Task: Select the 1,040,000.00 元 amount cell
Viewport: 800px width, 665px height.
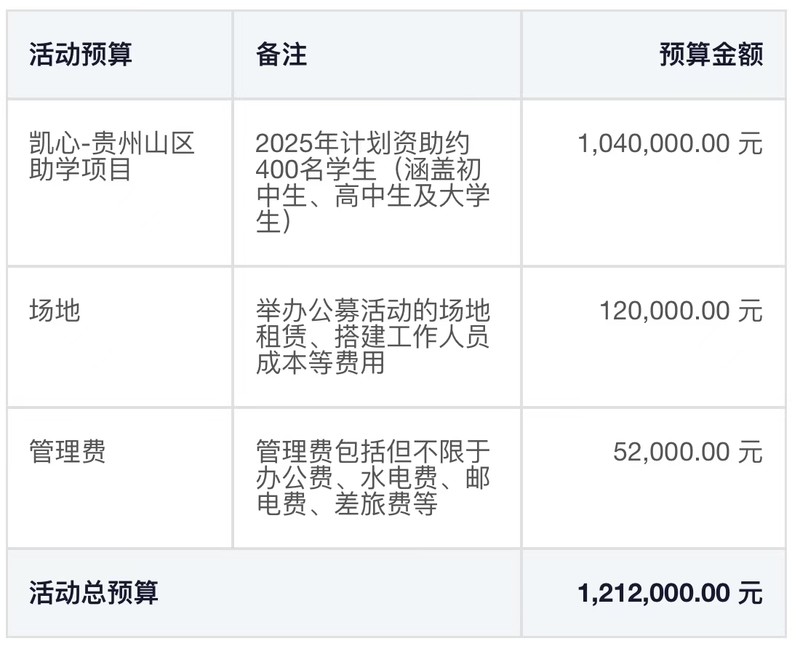Action: [x=670, y=143]
